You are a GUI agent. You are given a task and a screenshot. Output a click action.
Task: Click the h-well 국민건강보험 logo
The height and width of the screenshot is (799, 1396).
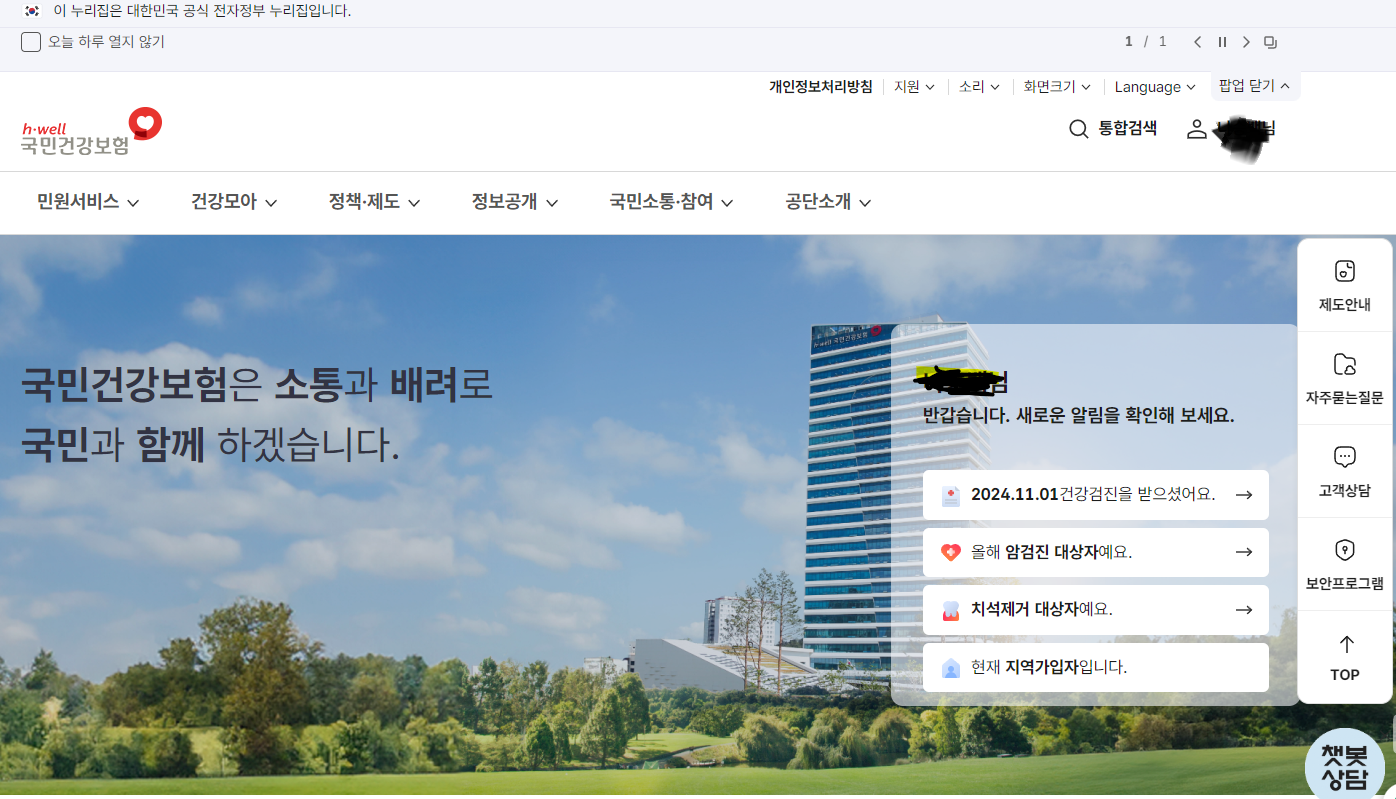coord(91,131)
